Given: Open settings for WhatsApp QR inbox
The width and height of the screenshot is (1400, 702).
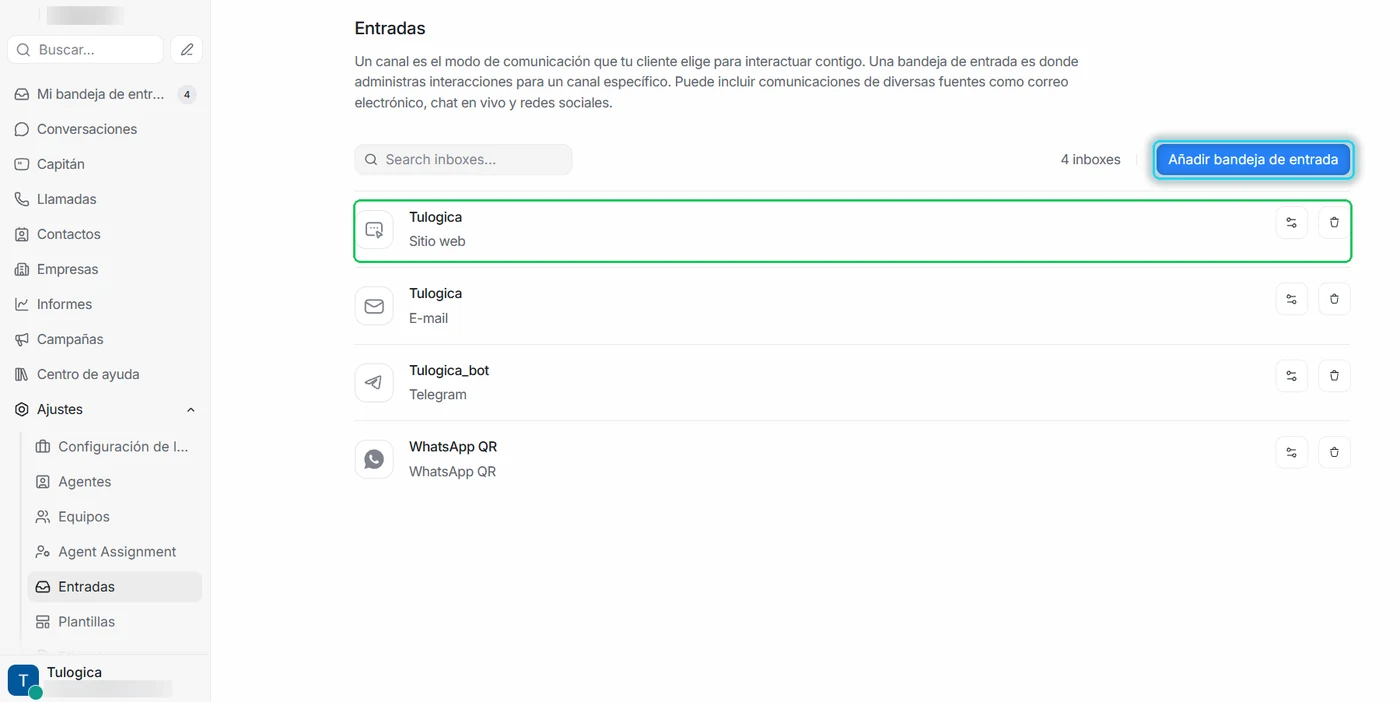Looking at the screenshot, I should point(1291,452).
